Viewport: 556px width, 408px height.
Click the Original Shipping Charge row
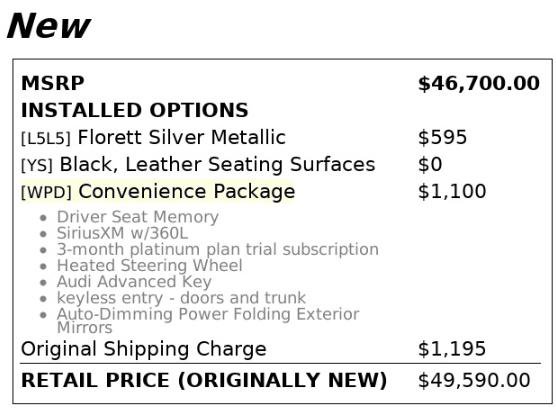point(281,349)
